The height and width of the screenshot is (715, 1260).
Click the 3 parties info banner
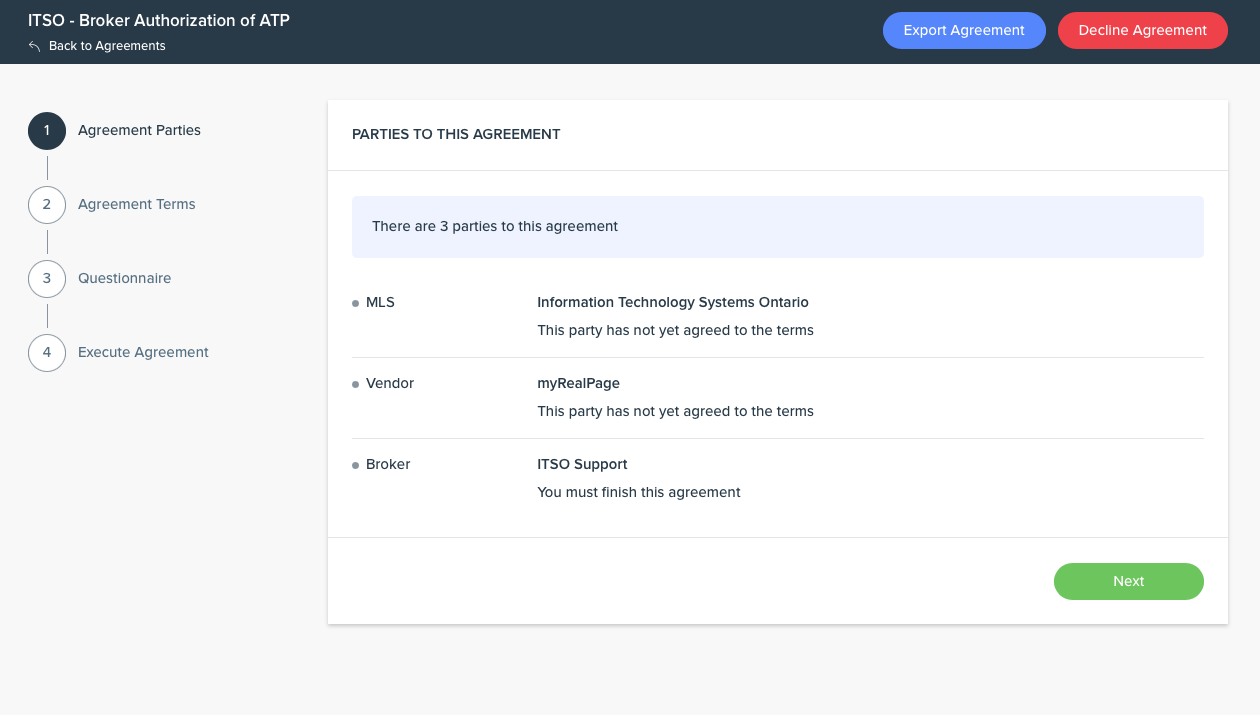(777, 227)
